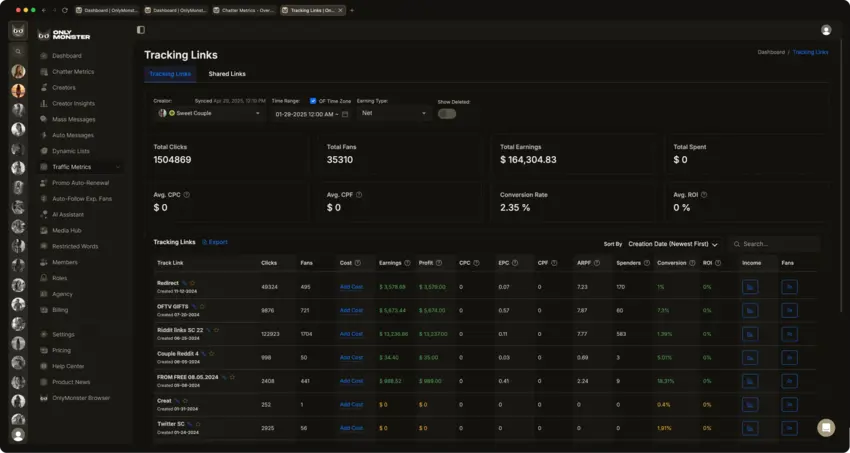Toggle the Show Deleted switch
850x453 pixels.
[x=447, y=114]
